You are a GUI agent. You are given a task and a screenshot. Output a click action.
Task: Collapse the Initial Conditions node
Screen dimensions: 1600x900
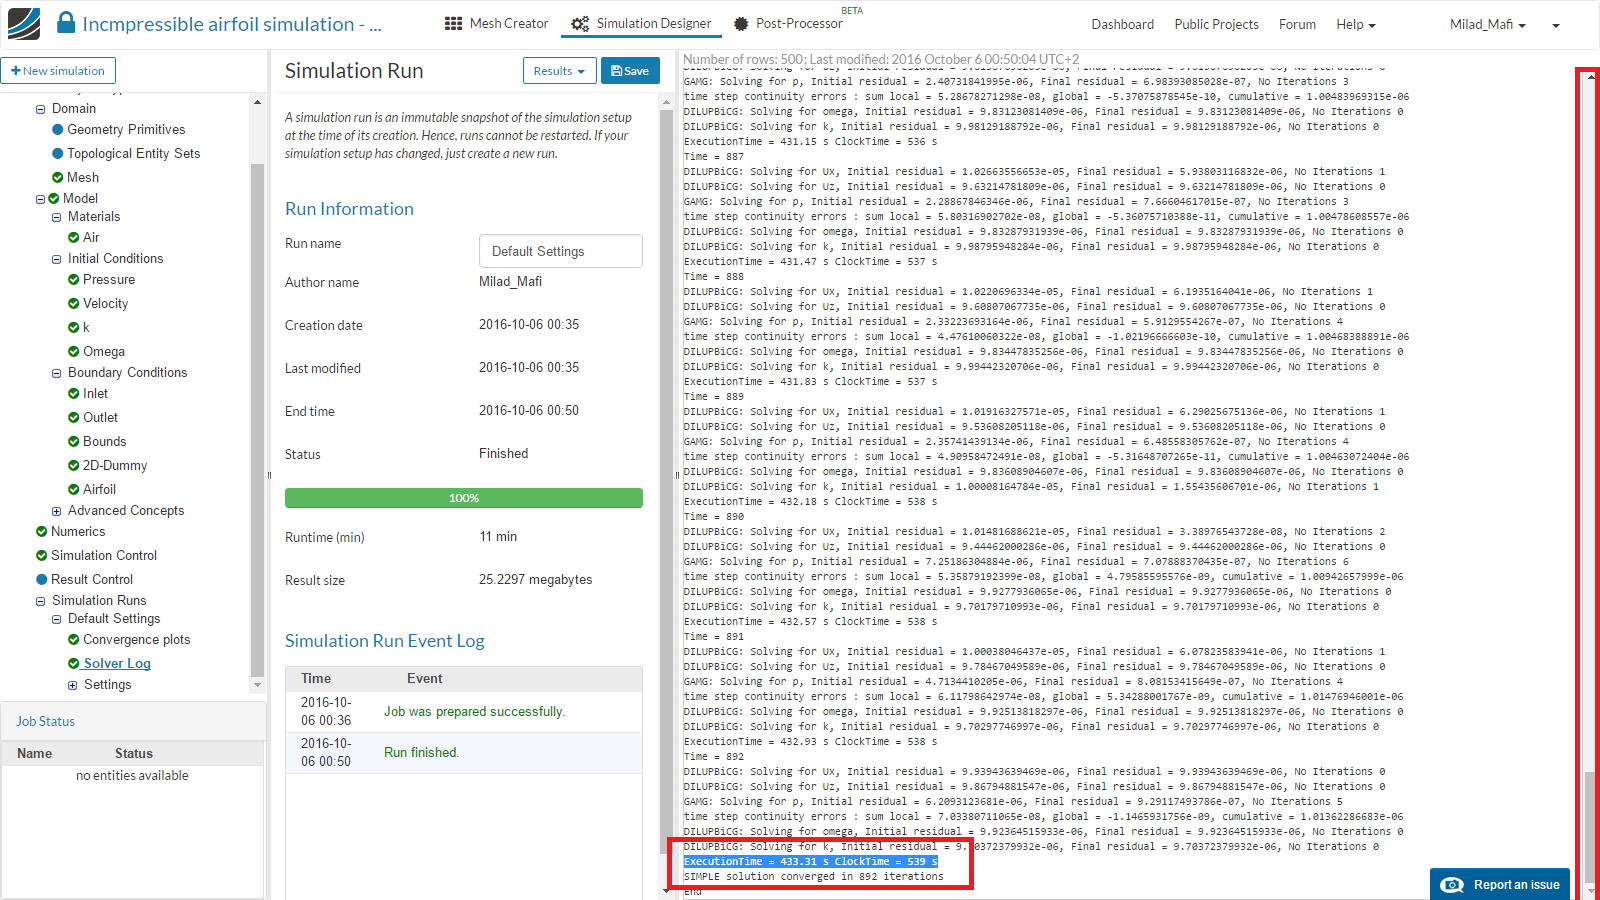(57, 259)
